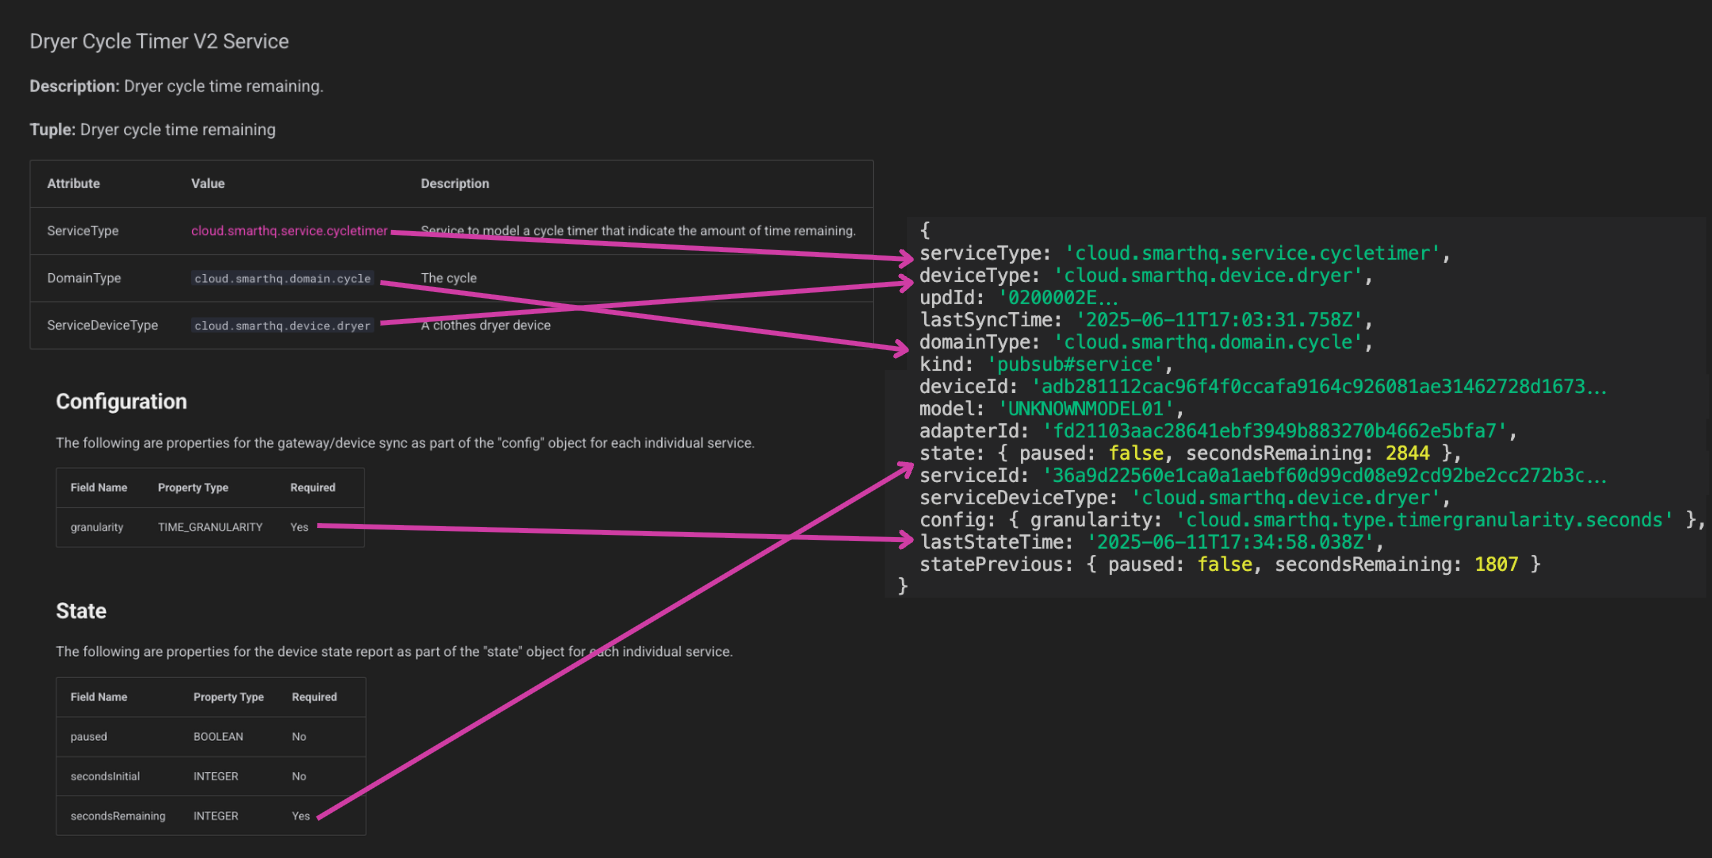Click the paused field name in State table
Image resolution: width=1712 pixels, height=858 pixels.
pos(89,737)
